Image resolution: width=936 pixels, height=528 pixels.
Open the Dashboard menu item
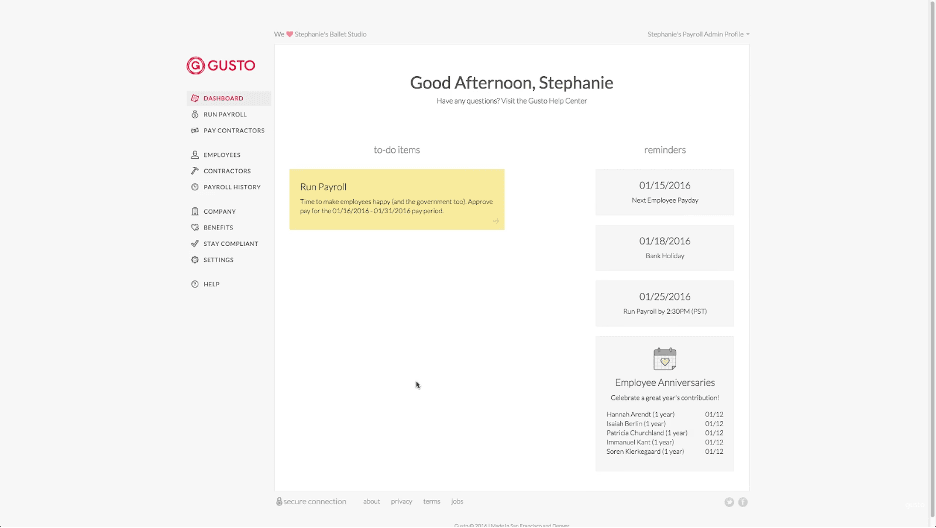[x=229, y=98]
